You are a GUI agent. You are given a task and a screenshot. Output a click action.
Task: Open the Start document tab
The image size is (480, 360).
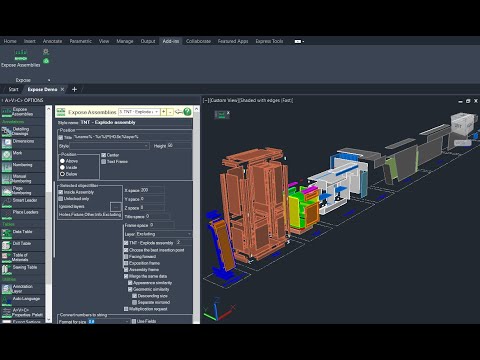[13, 89]
